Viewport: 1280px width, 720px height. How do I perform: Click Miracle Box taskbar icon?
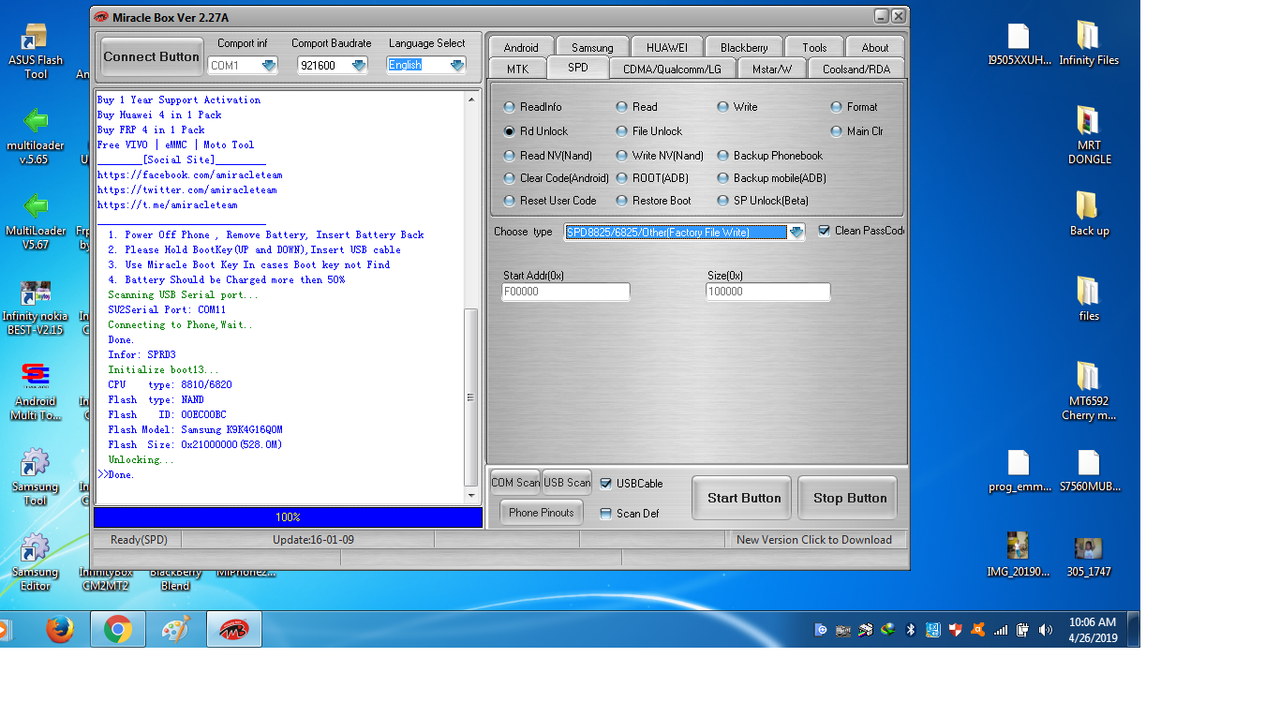coord(234,629)
